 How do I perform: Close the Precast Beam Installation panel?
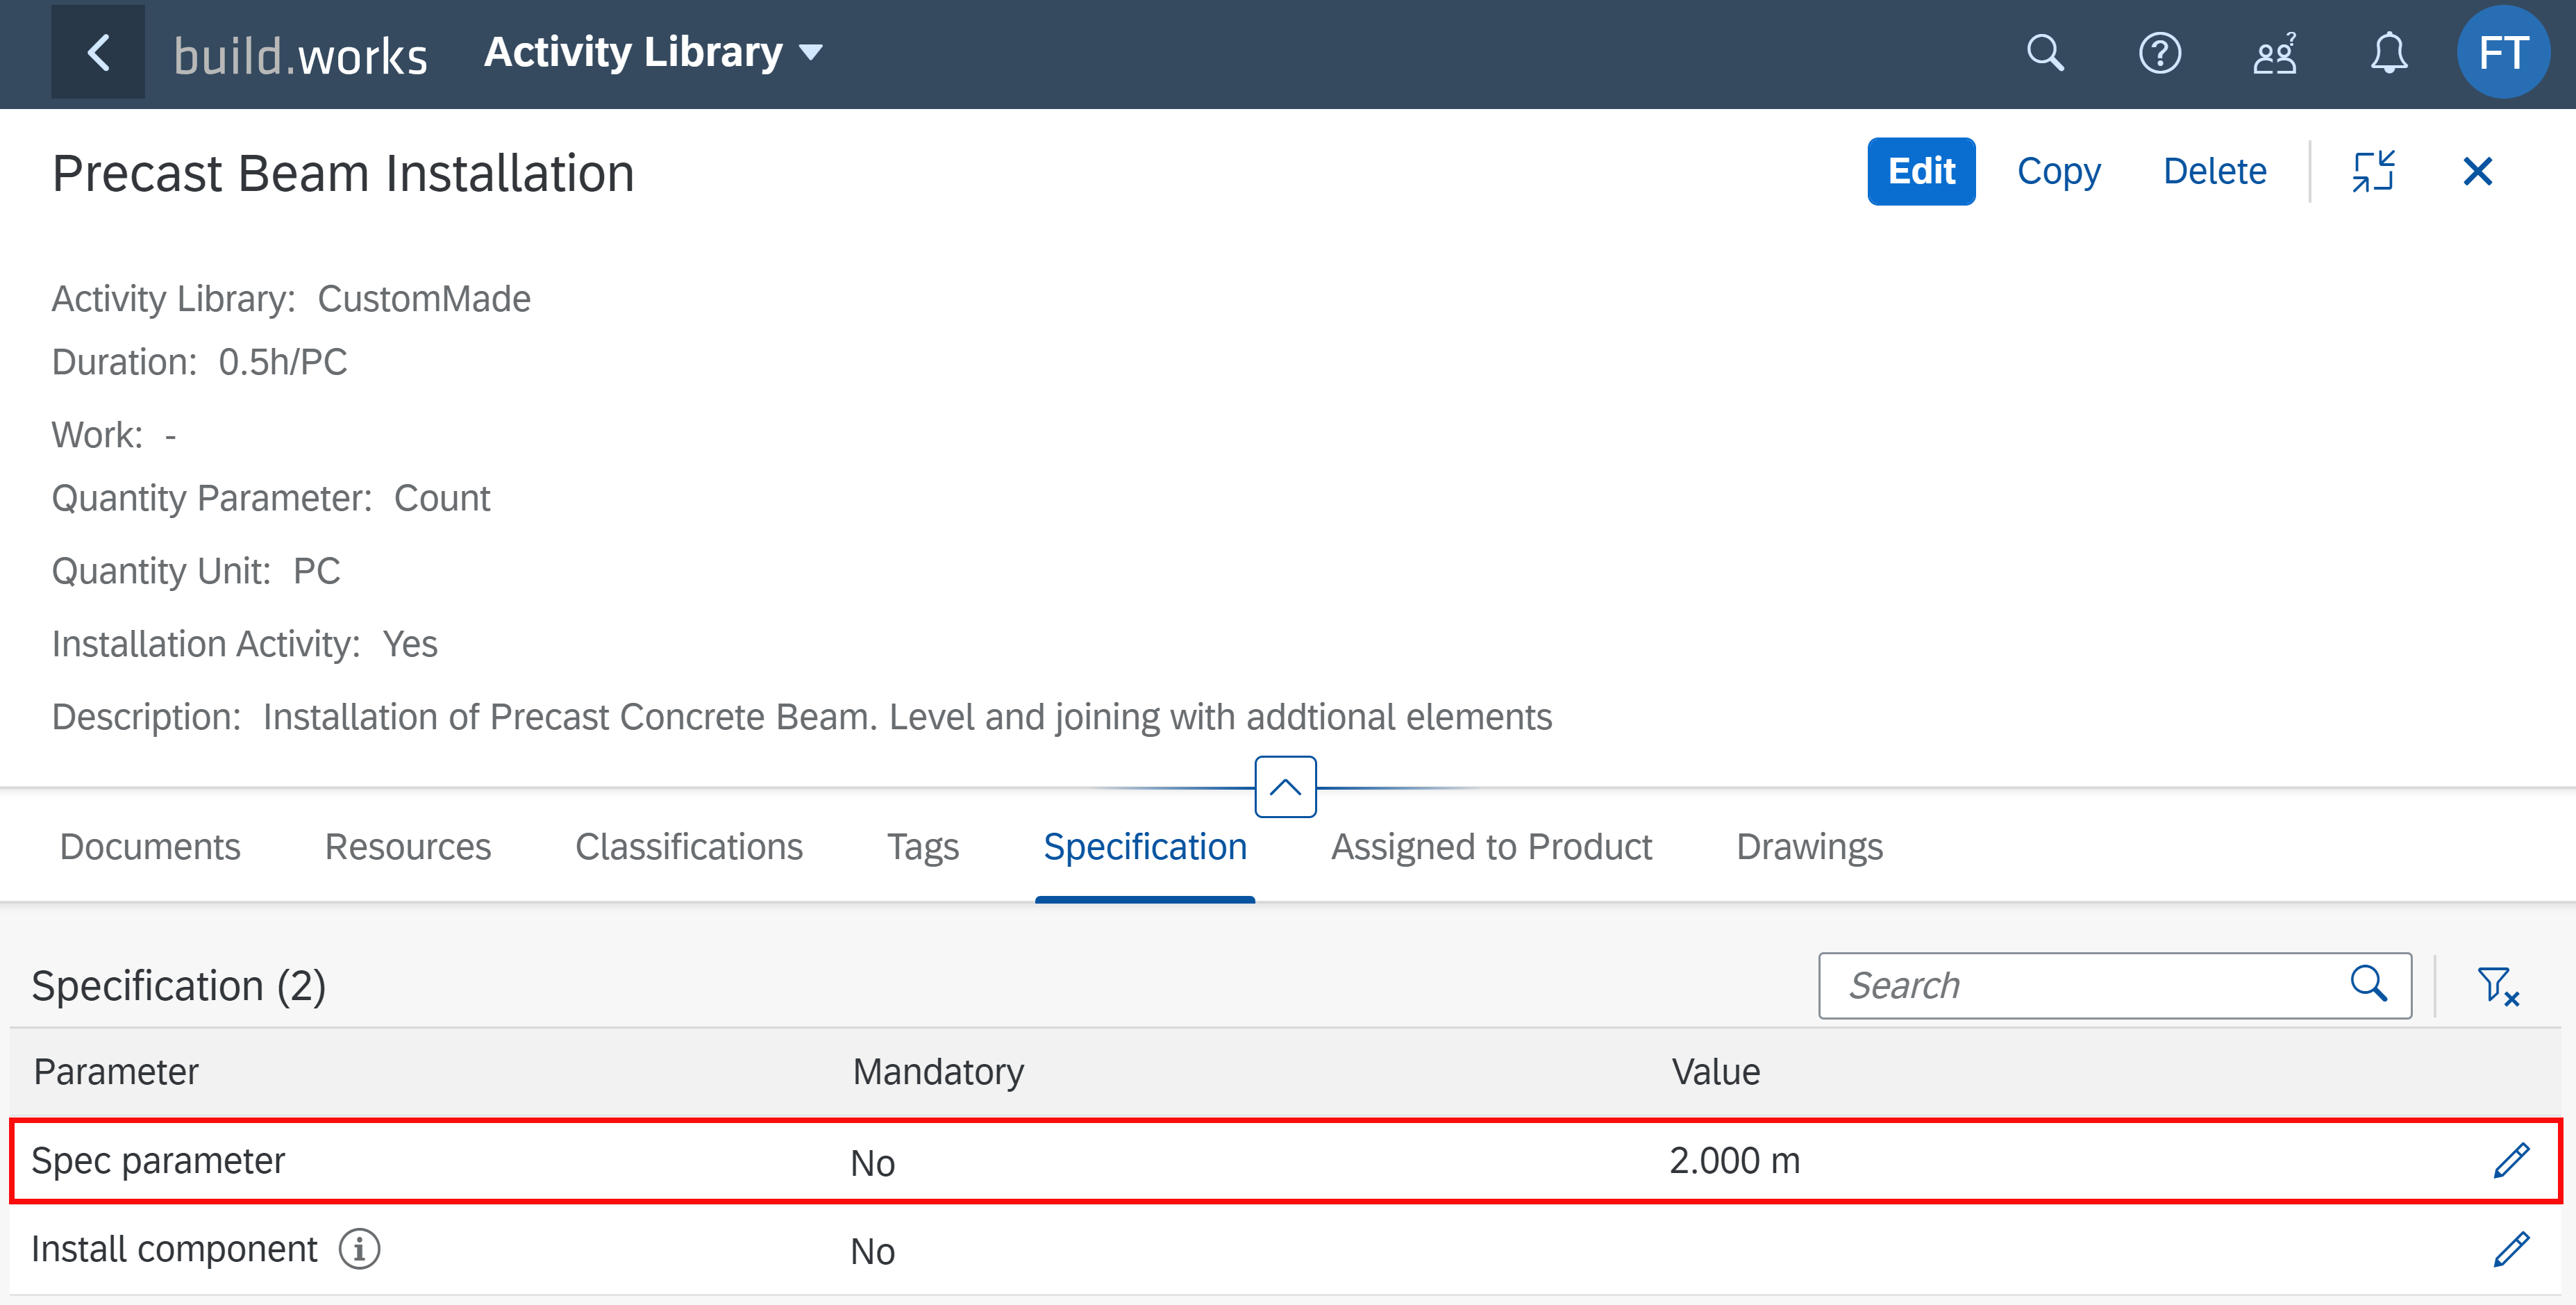coord(2477,171)
